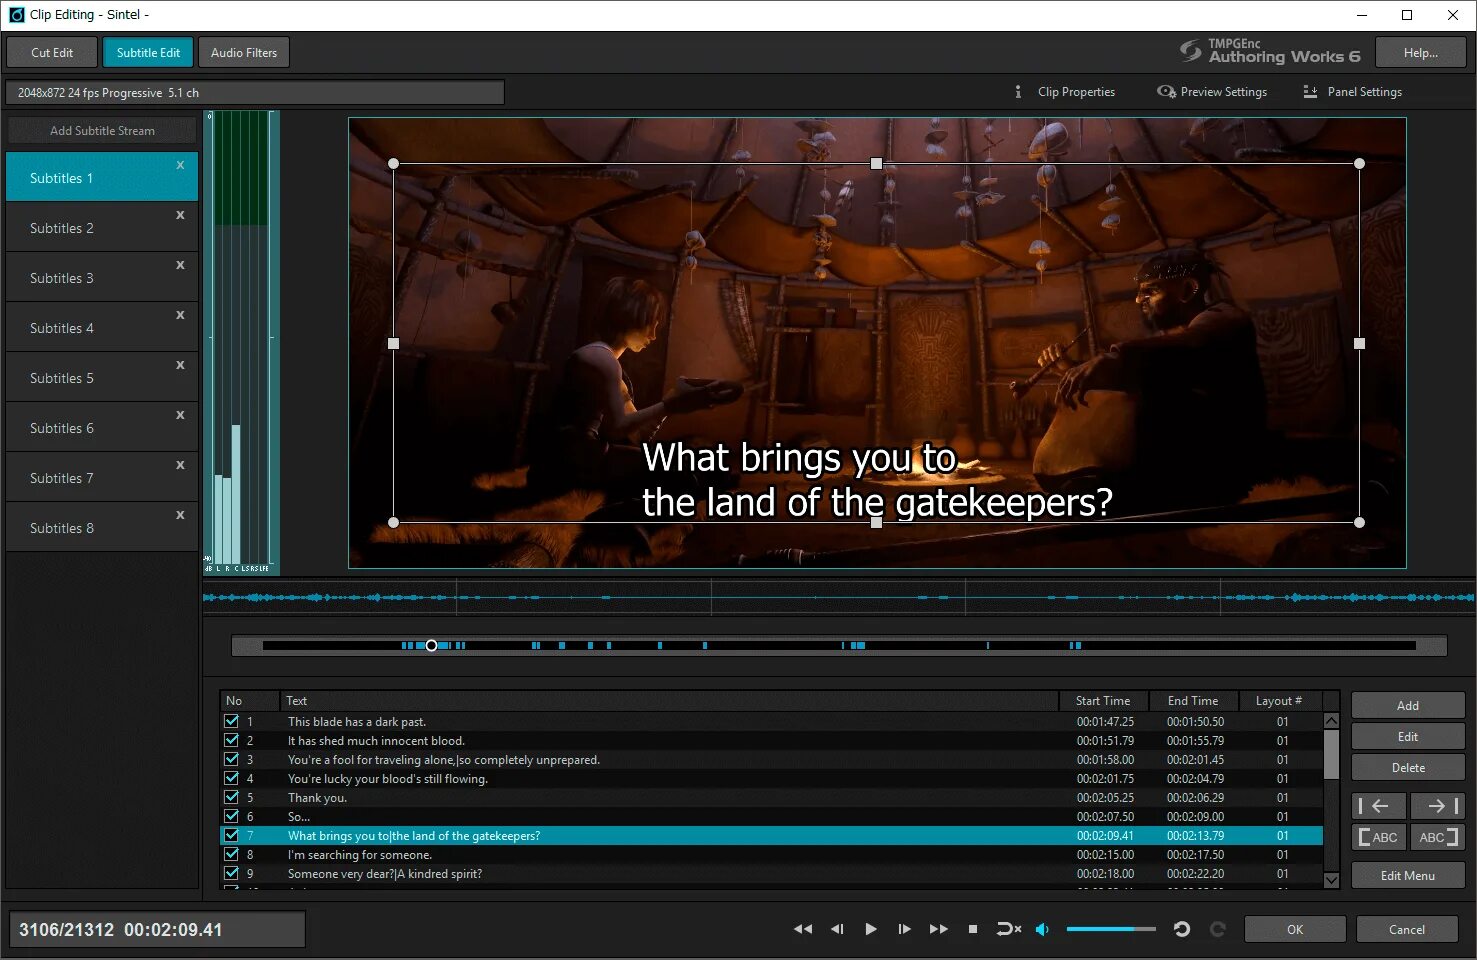1477x960 pixels.
Task: Switch to the Audio Filters tab
Action: [x=244, y=53]
